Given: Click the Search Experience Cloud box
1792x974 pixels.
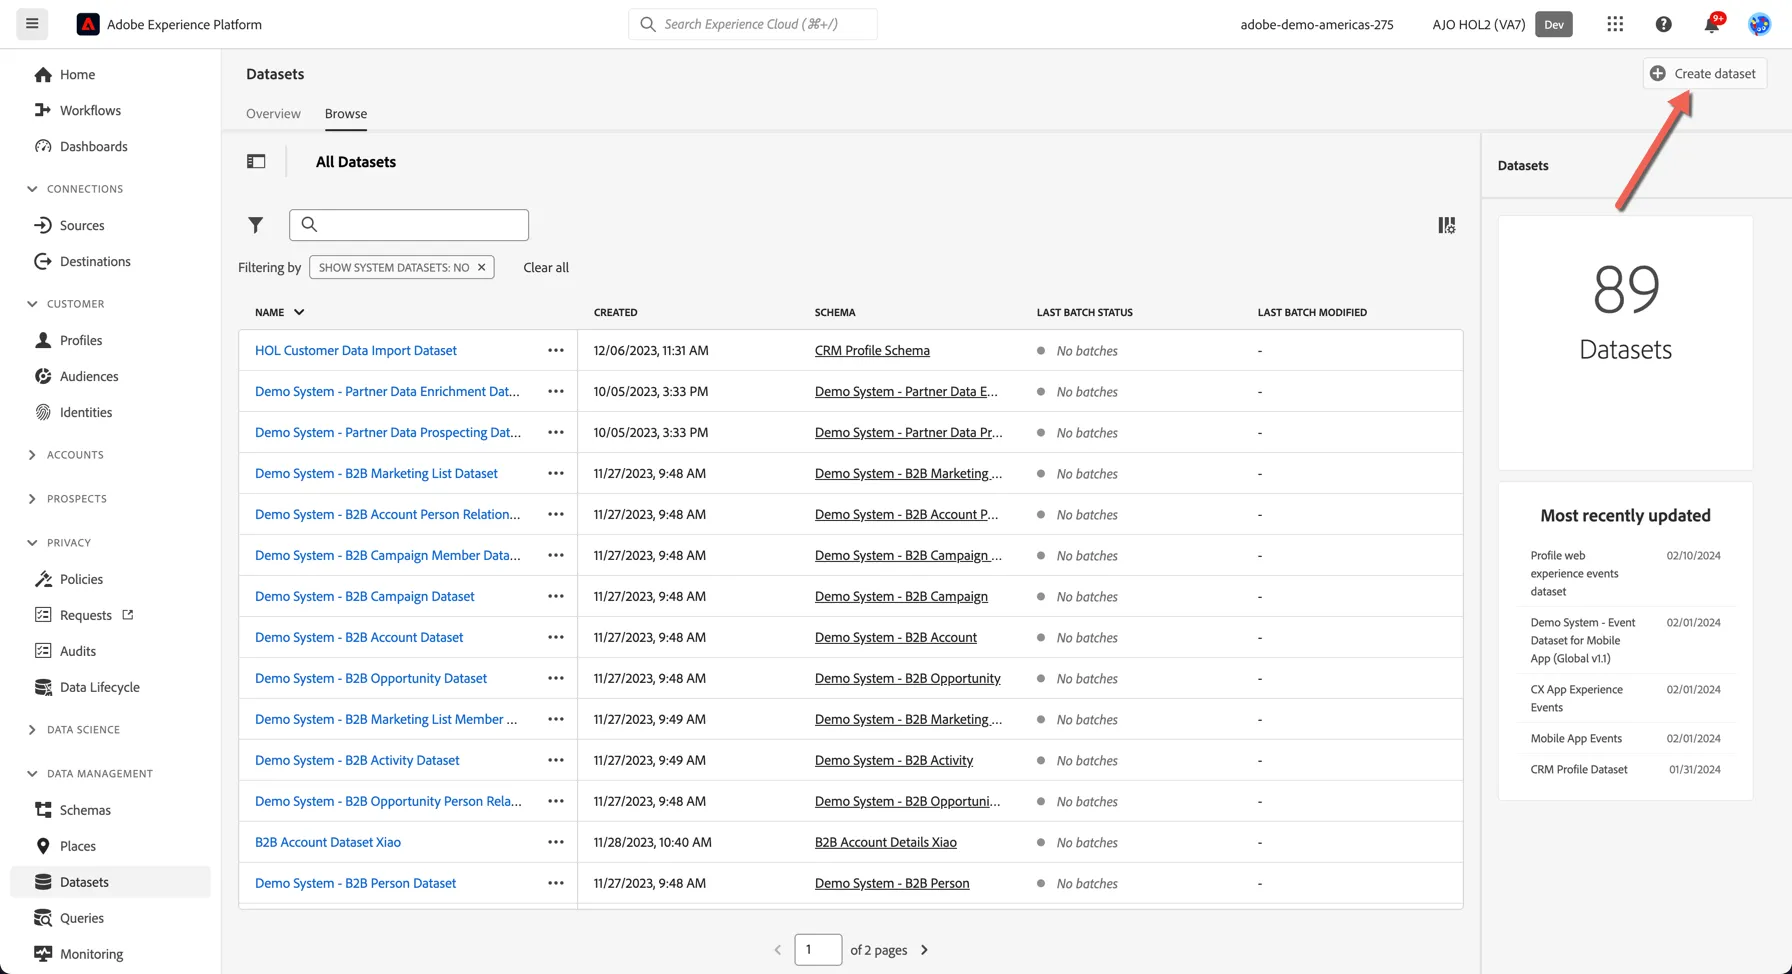Looking at the screenshot, I should tap(753, 24).
